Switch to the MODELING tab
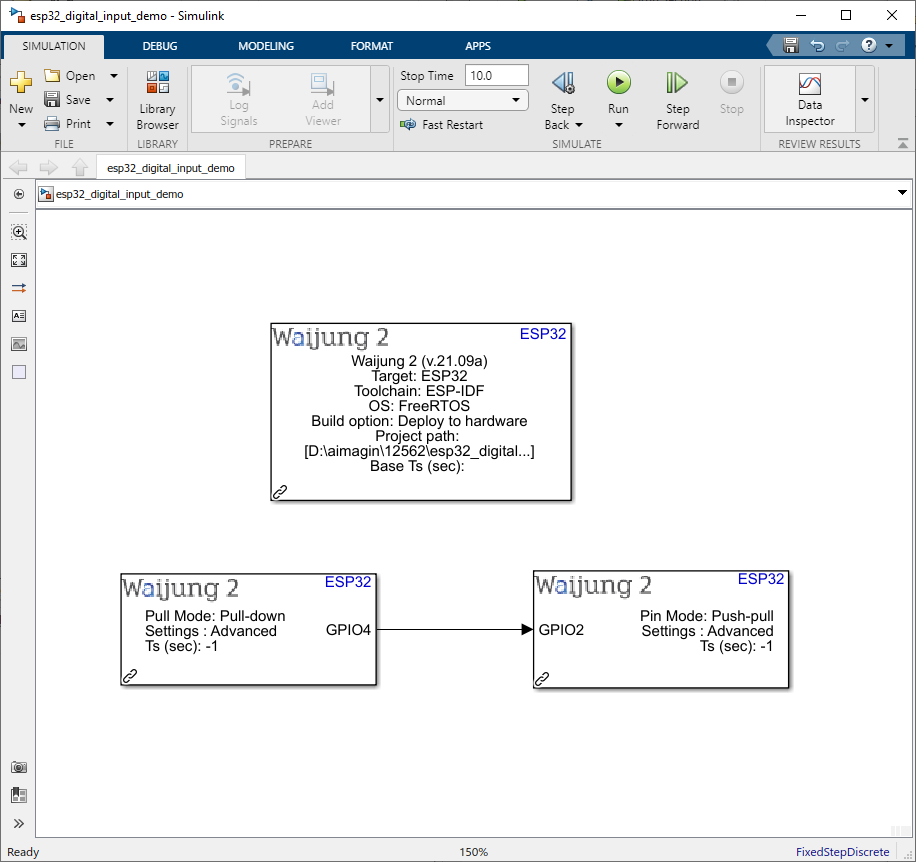 click(x=266, y=46)
